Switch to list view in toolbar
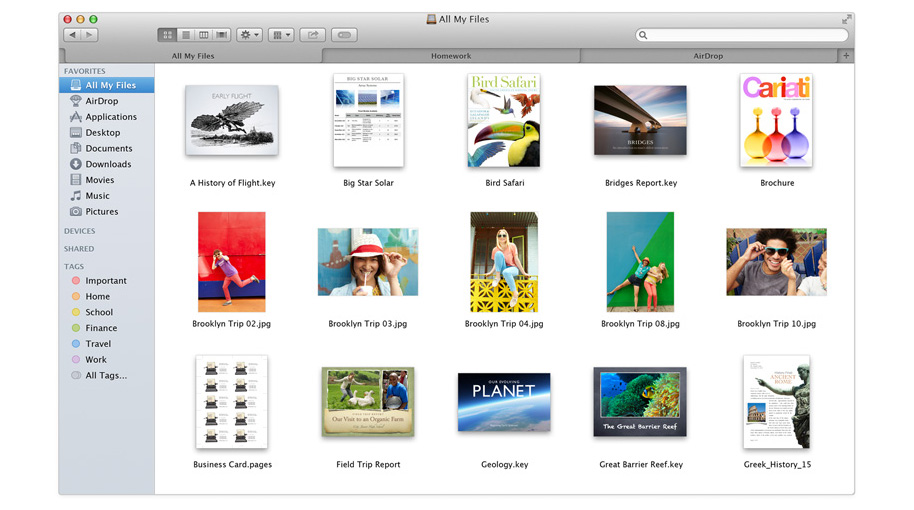This screenshot has width=914, height=510. (185, 35)
